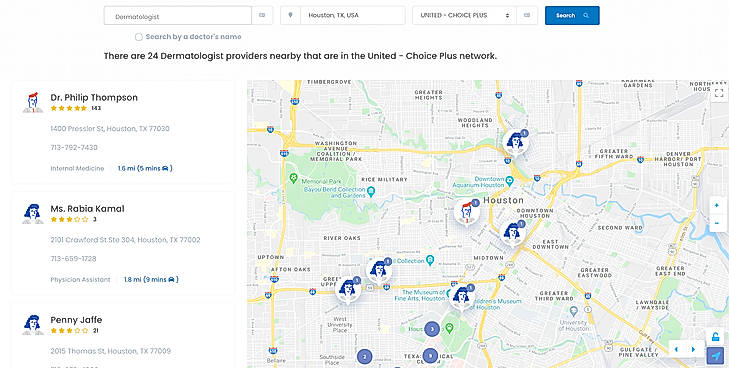
Task: Click the map lock icon
Action: click(x=716, y=337)
